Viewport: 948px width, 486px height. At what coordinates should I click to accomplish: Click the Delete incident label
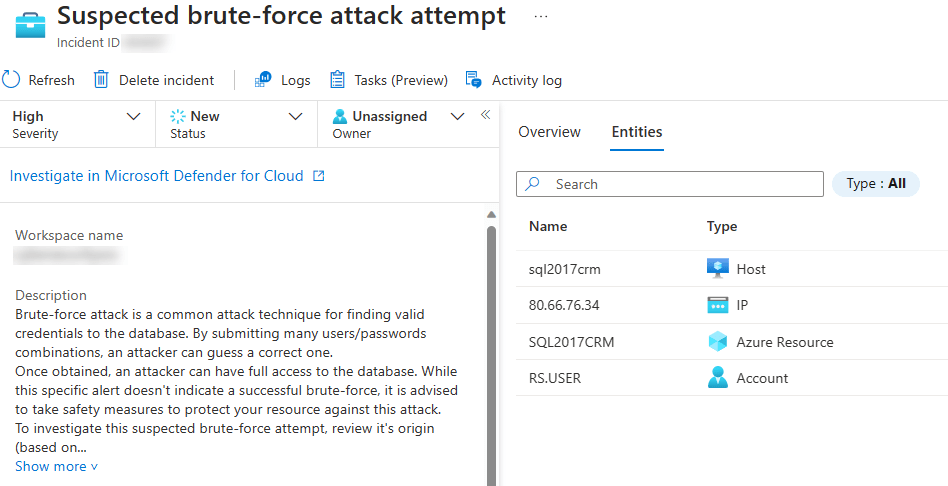pyautogui.click(x=166, y=80)
